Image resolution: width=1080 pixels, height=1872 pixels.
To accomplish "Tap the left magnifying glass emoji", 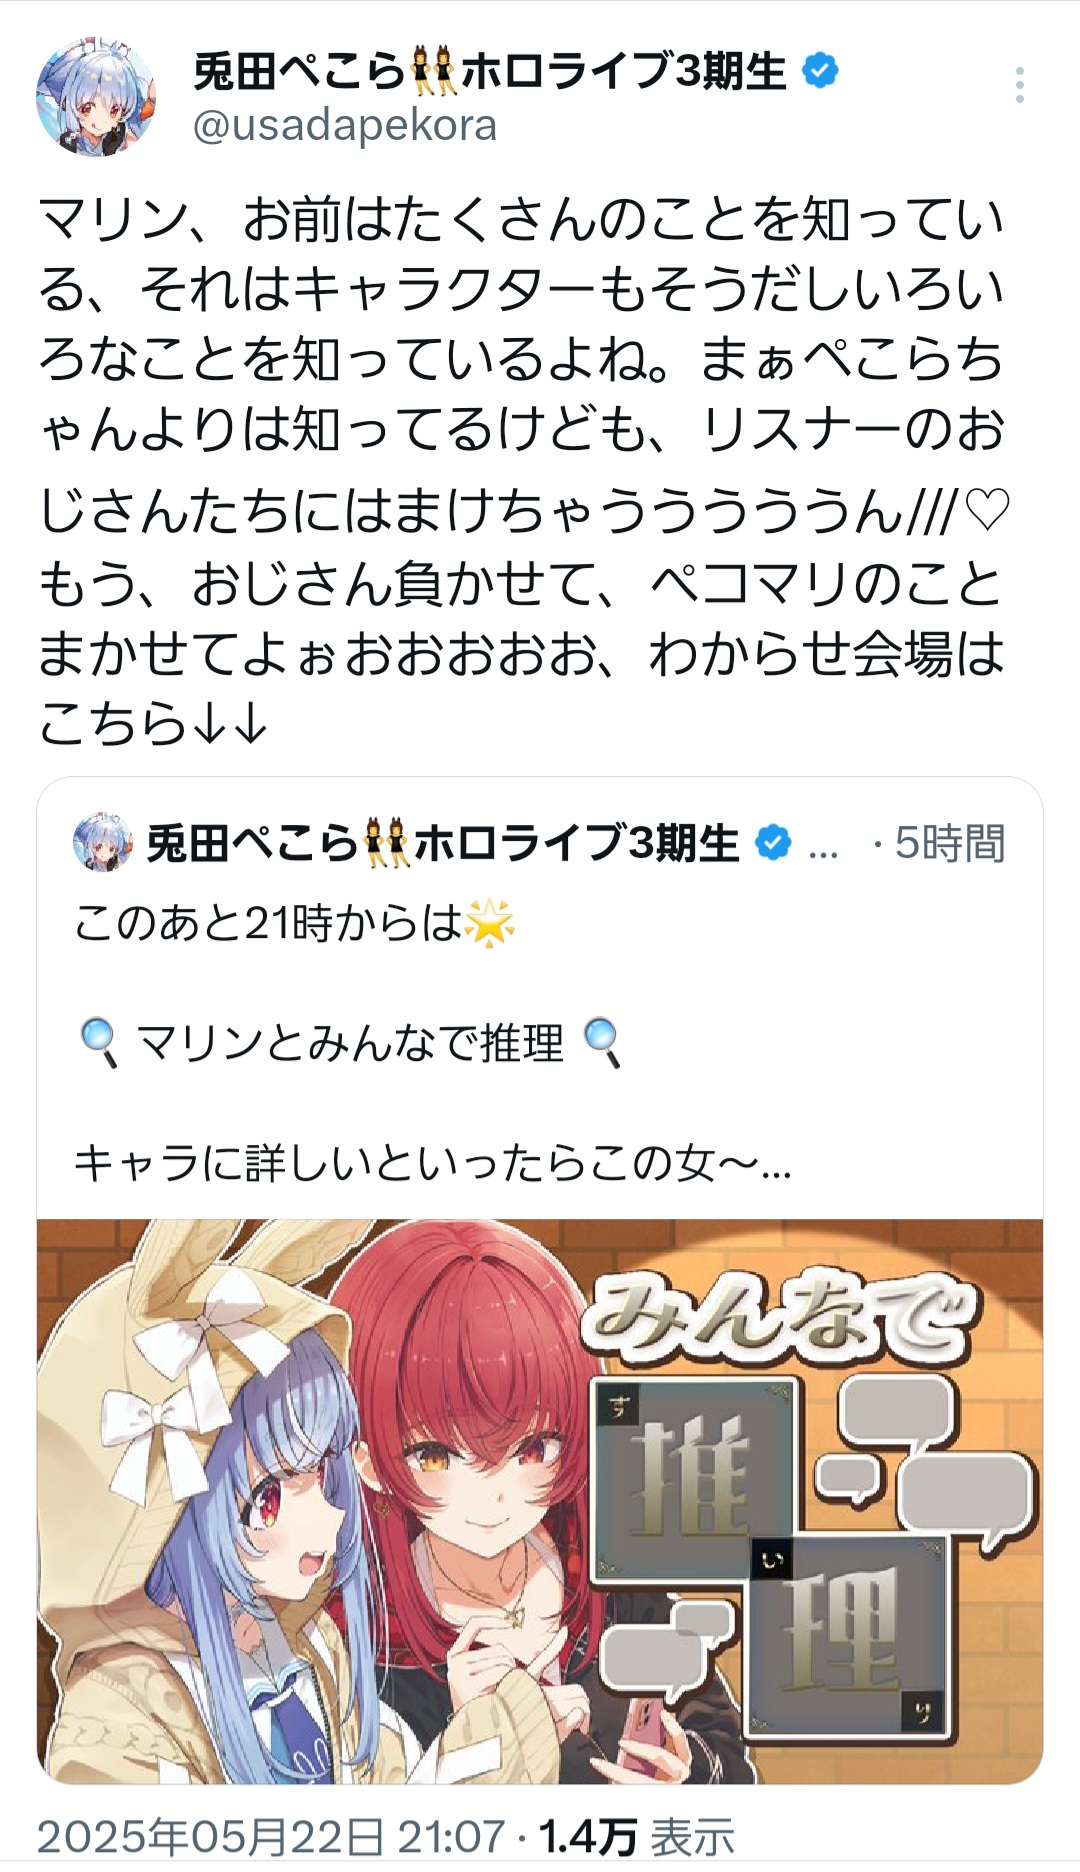I will click(x=99, y=1043).
